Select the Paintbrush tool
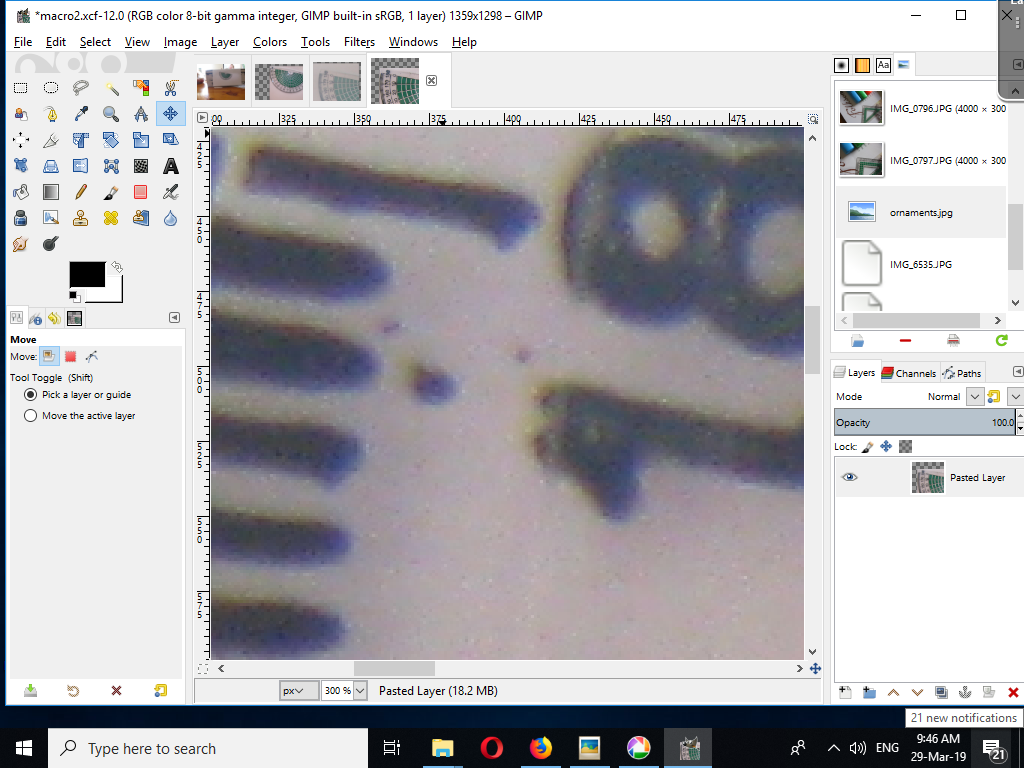 pos(111,192)
